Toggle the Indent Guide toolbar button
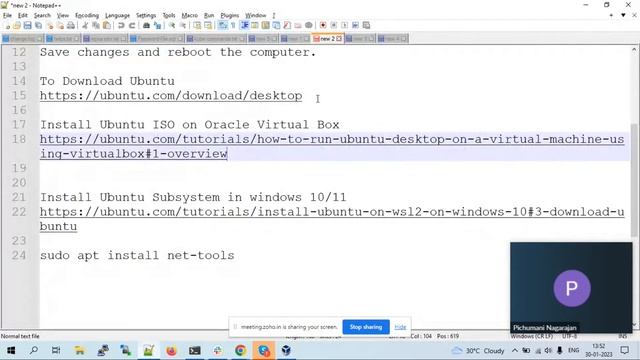 coord(244,25)
